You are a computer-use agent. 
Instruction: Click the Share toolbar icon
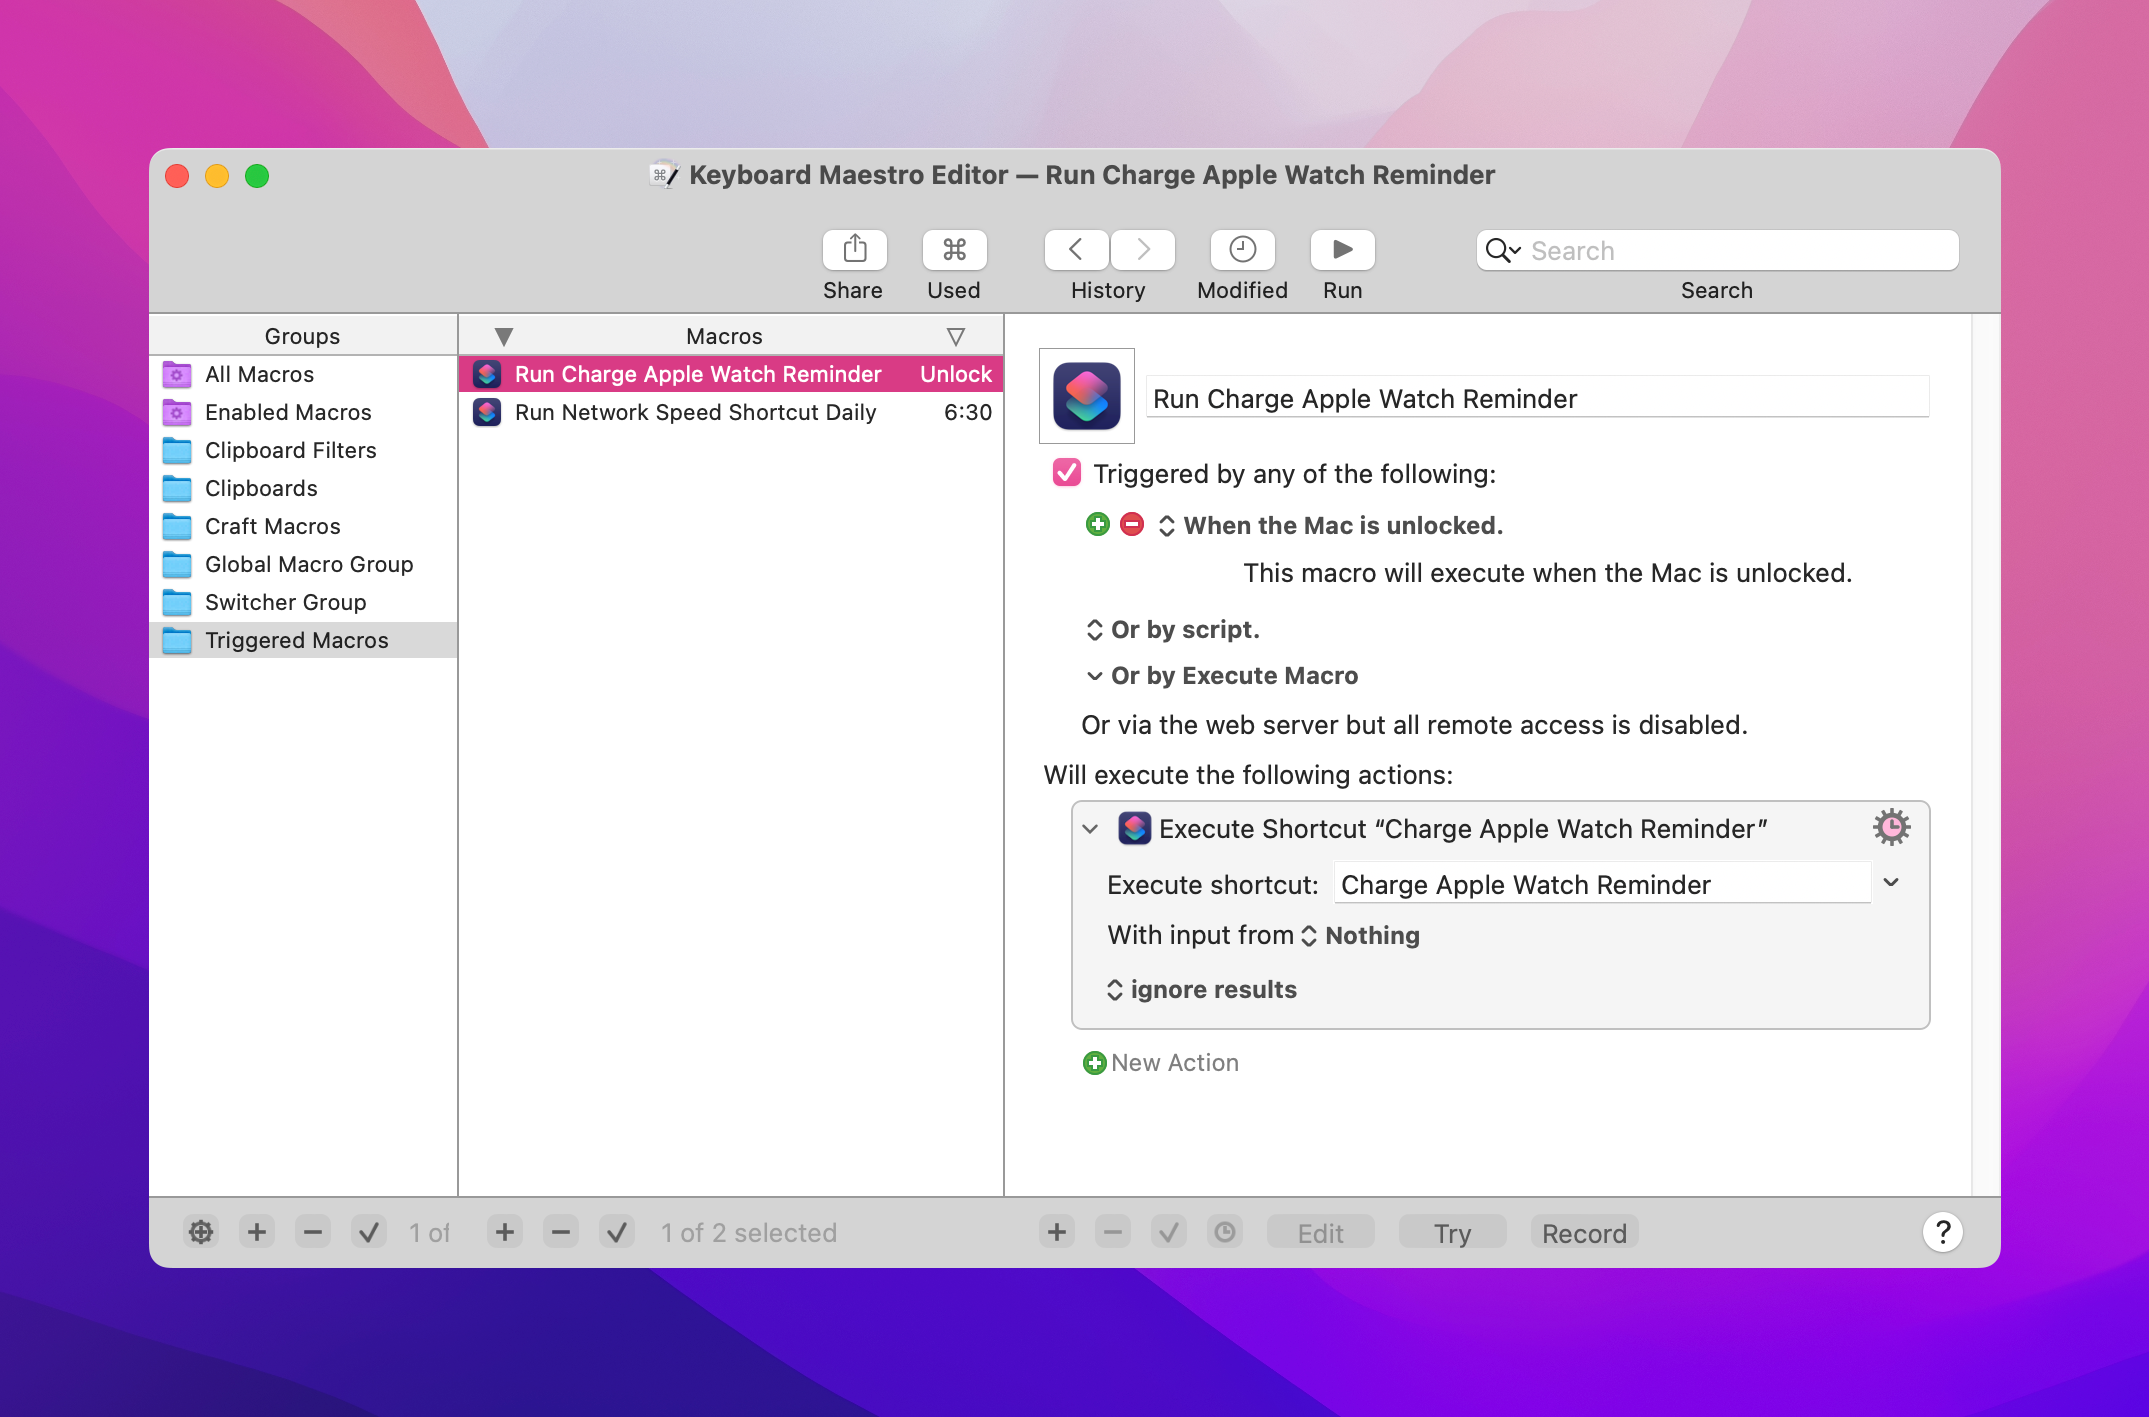pyautogui.click(x=854, y=250)
